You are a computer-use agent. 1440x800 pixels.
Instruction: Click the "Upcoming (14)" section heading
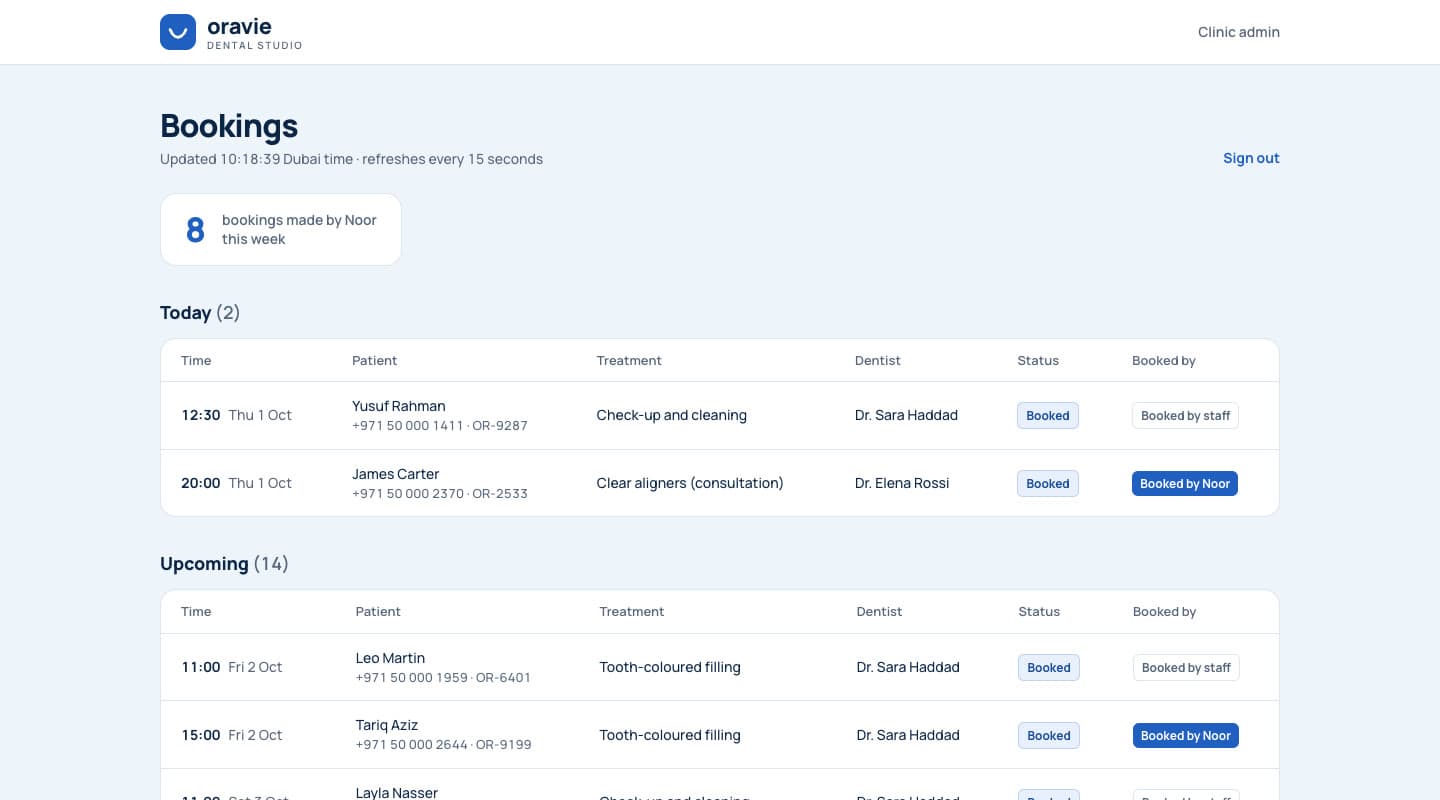(224, 564)
